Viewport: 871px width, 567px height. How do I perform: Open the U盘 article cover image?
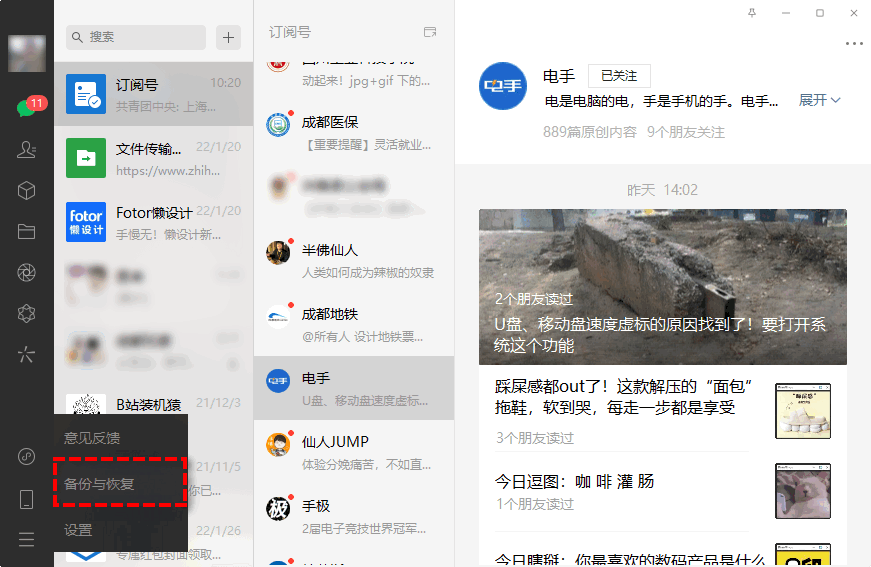pos(662,286)
